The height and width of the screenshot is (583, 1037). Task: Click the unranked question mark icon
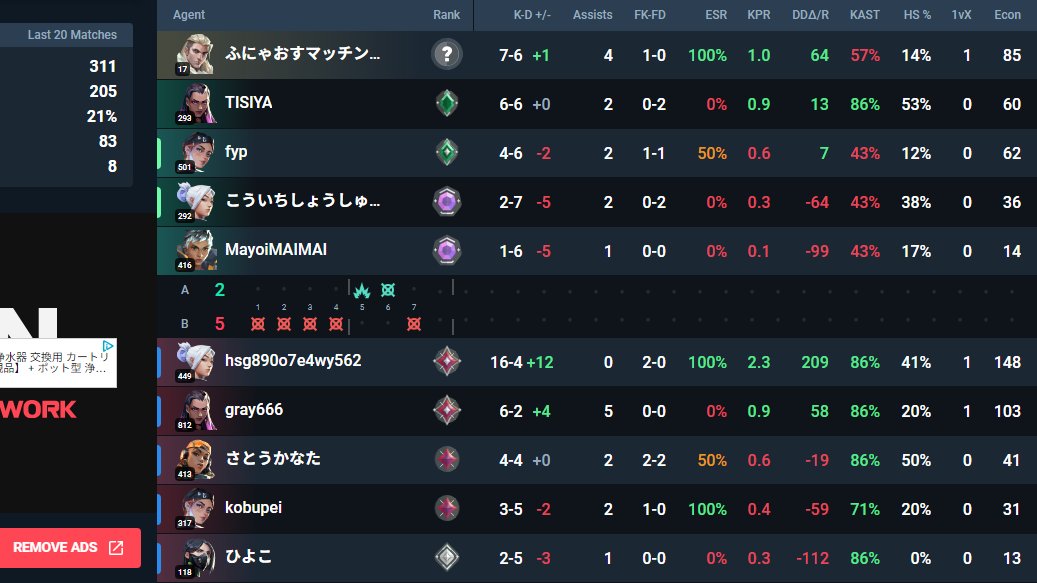click(x=446, y=54)
